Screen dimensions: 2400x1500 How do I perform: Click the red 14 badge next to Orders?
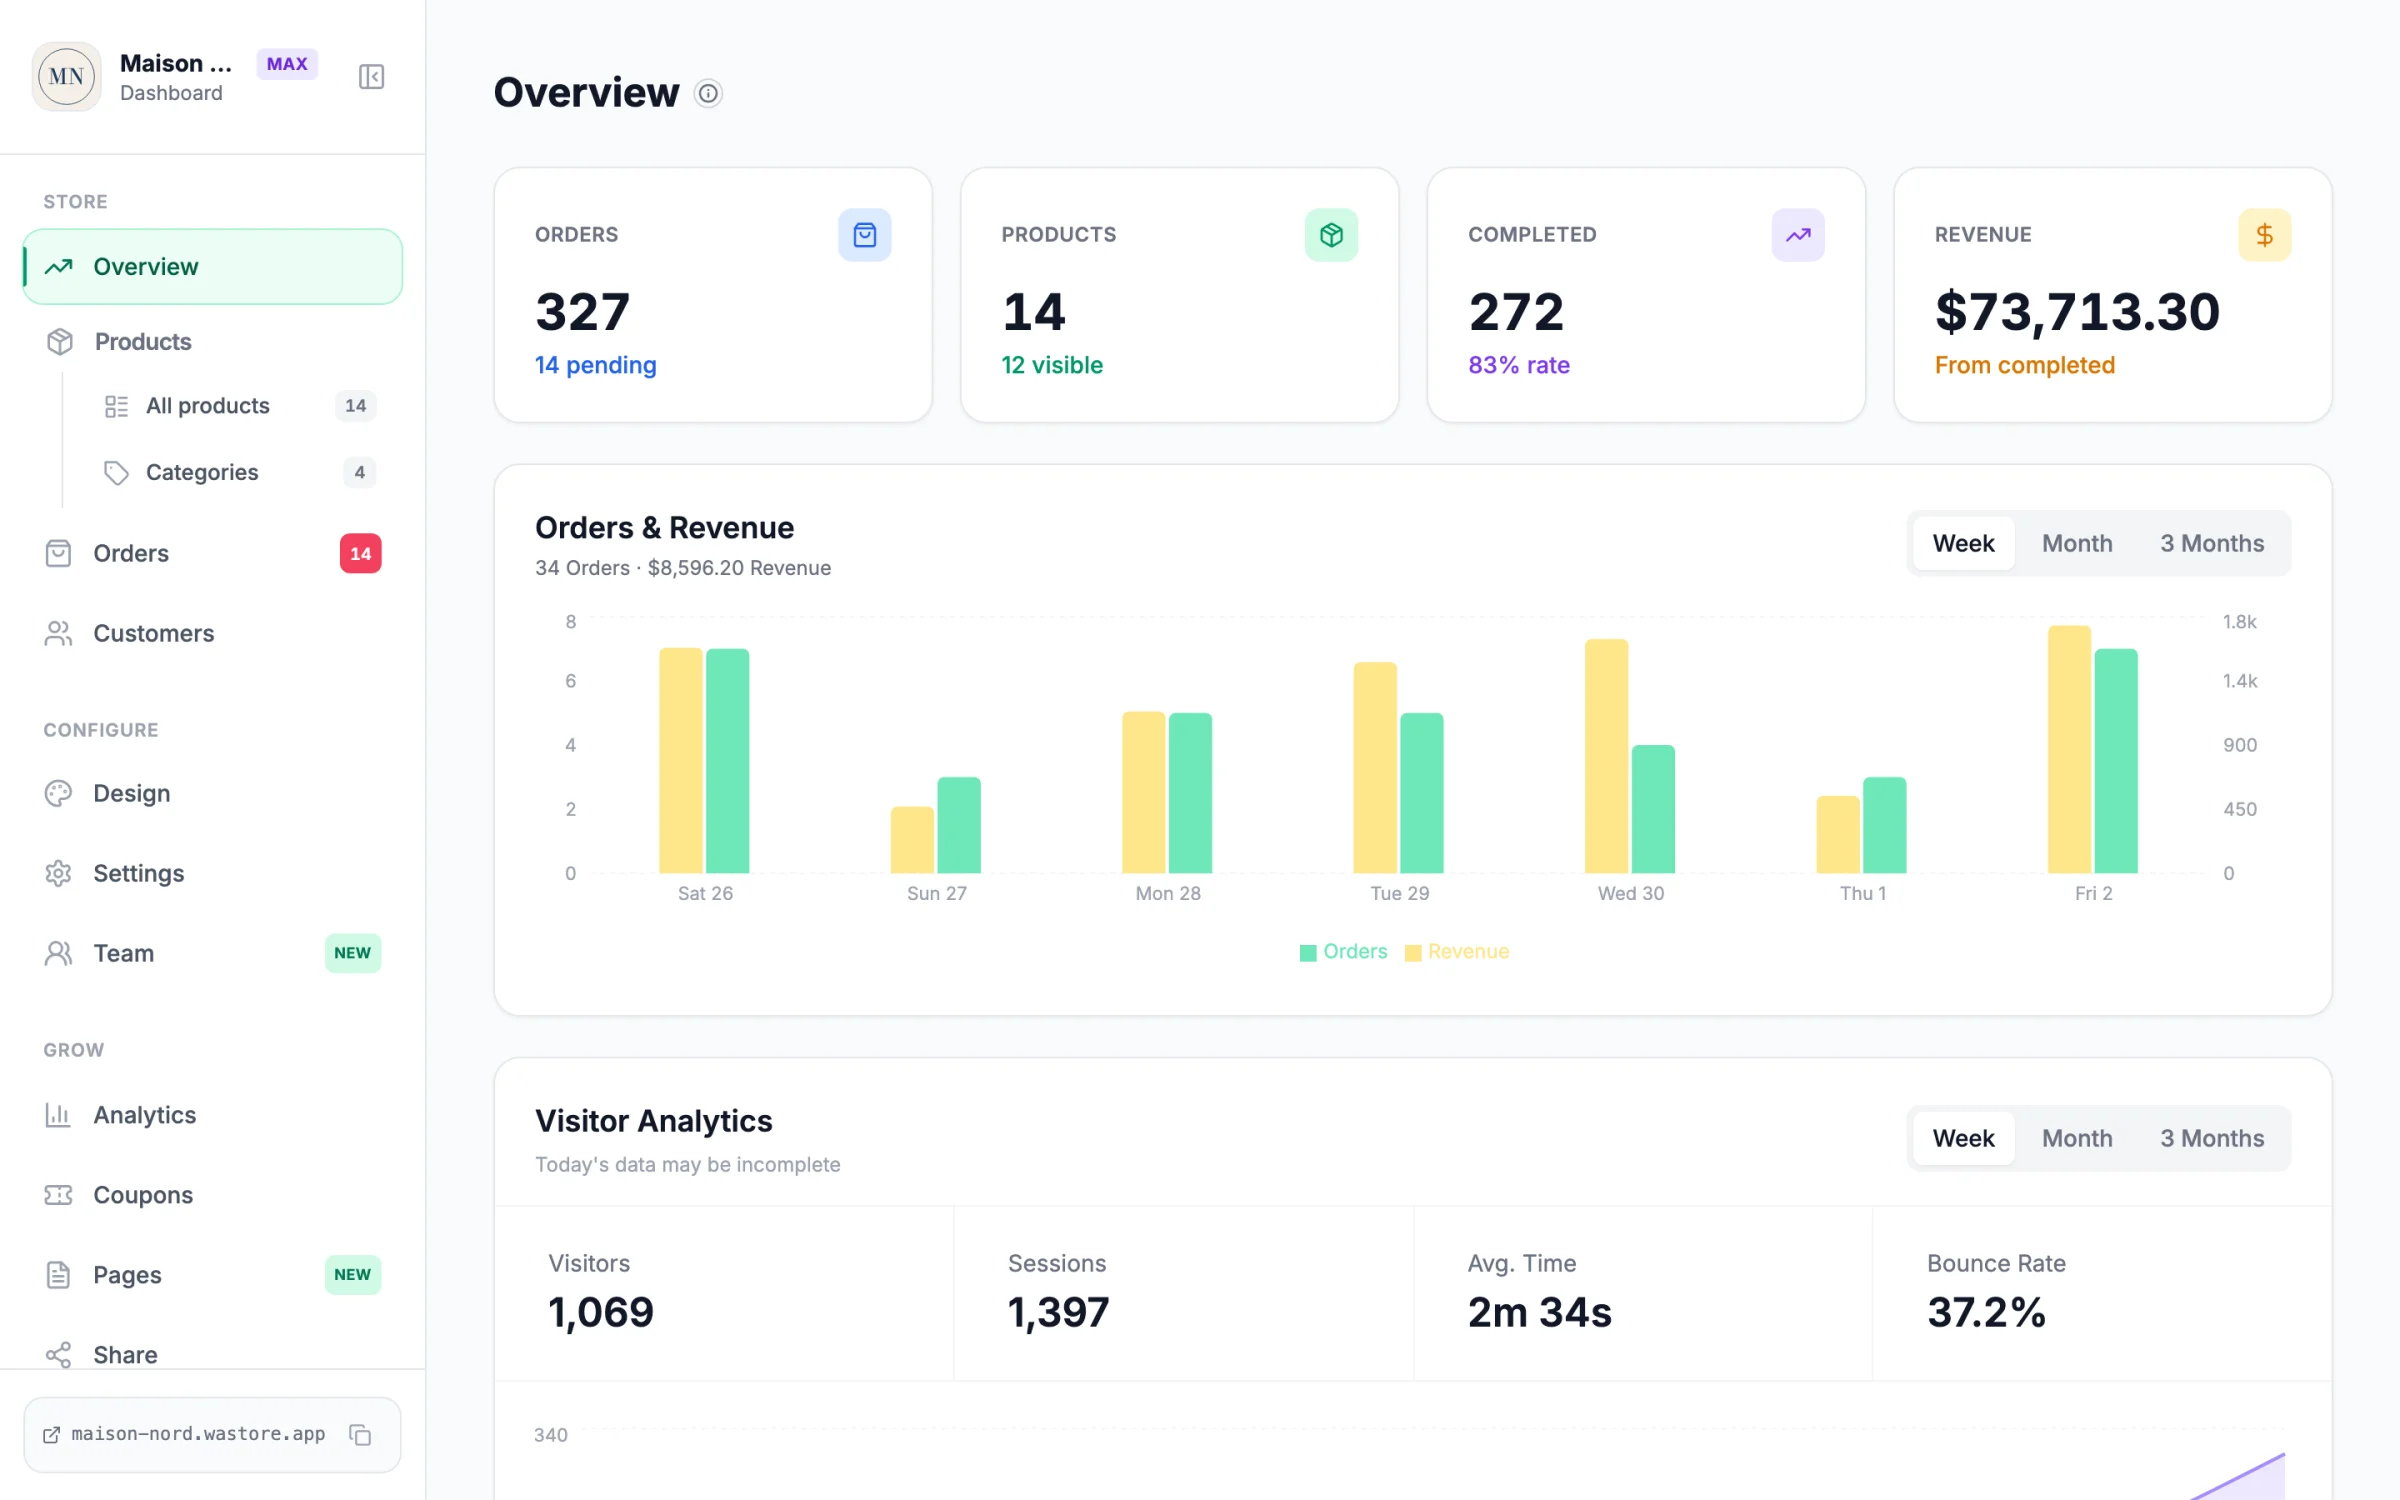pos(360,553)
